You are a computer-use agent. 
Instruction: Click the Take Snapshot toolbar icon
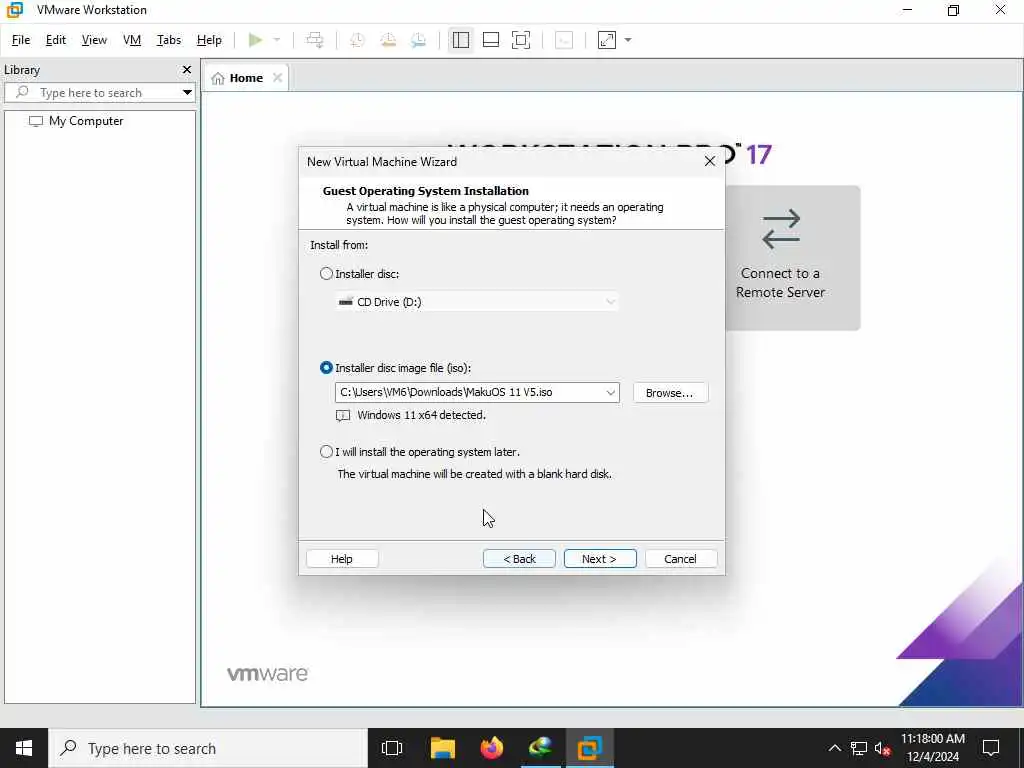coord(357,40)
